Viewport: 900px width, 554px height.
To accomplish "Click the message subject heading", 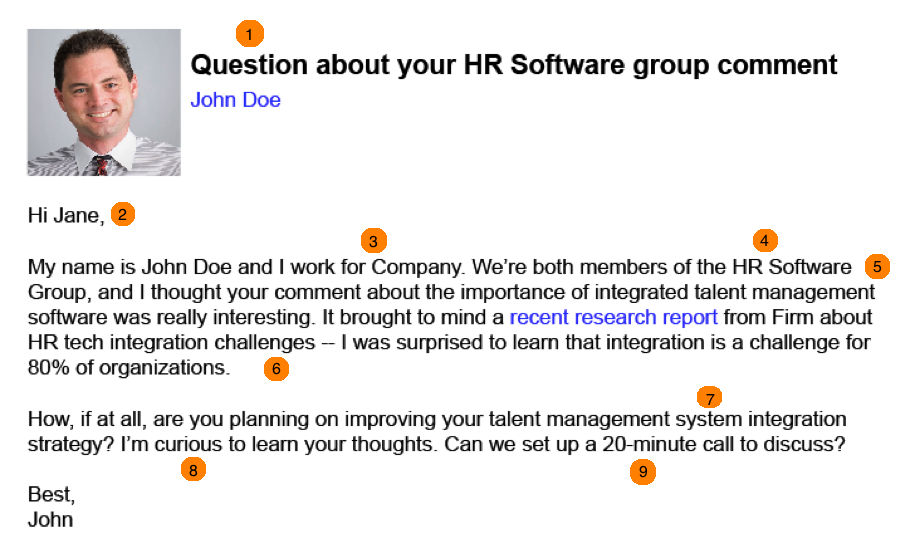I will [x=514, y=65].
